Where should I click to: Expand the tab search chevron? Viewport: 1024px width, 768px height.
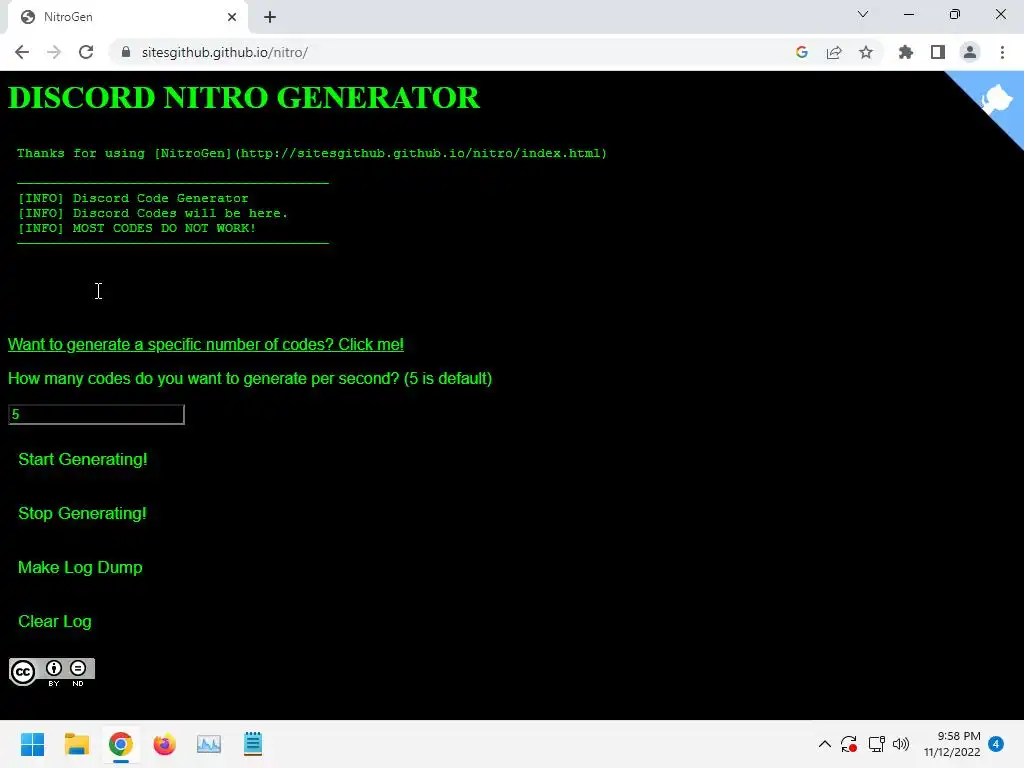point(863,14)
